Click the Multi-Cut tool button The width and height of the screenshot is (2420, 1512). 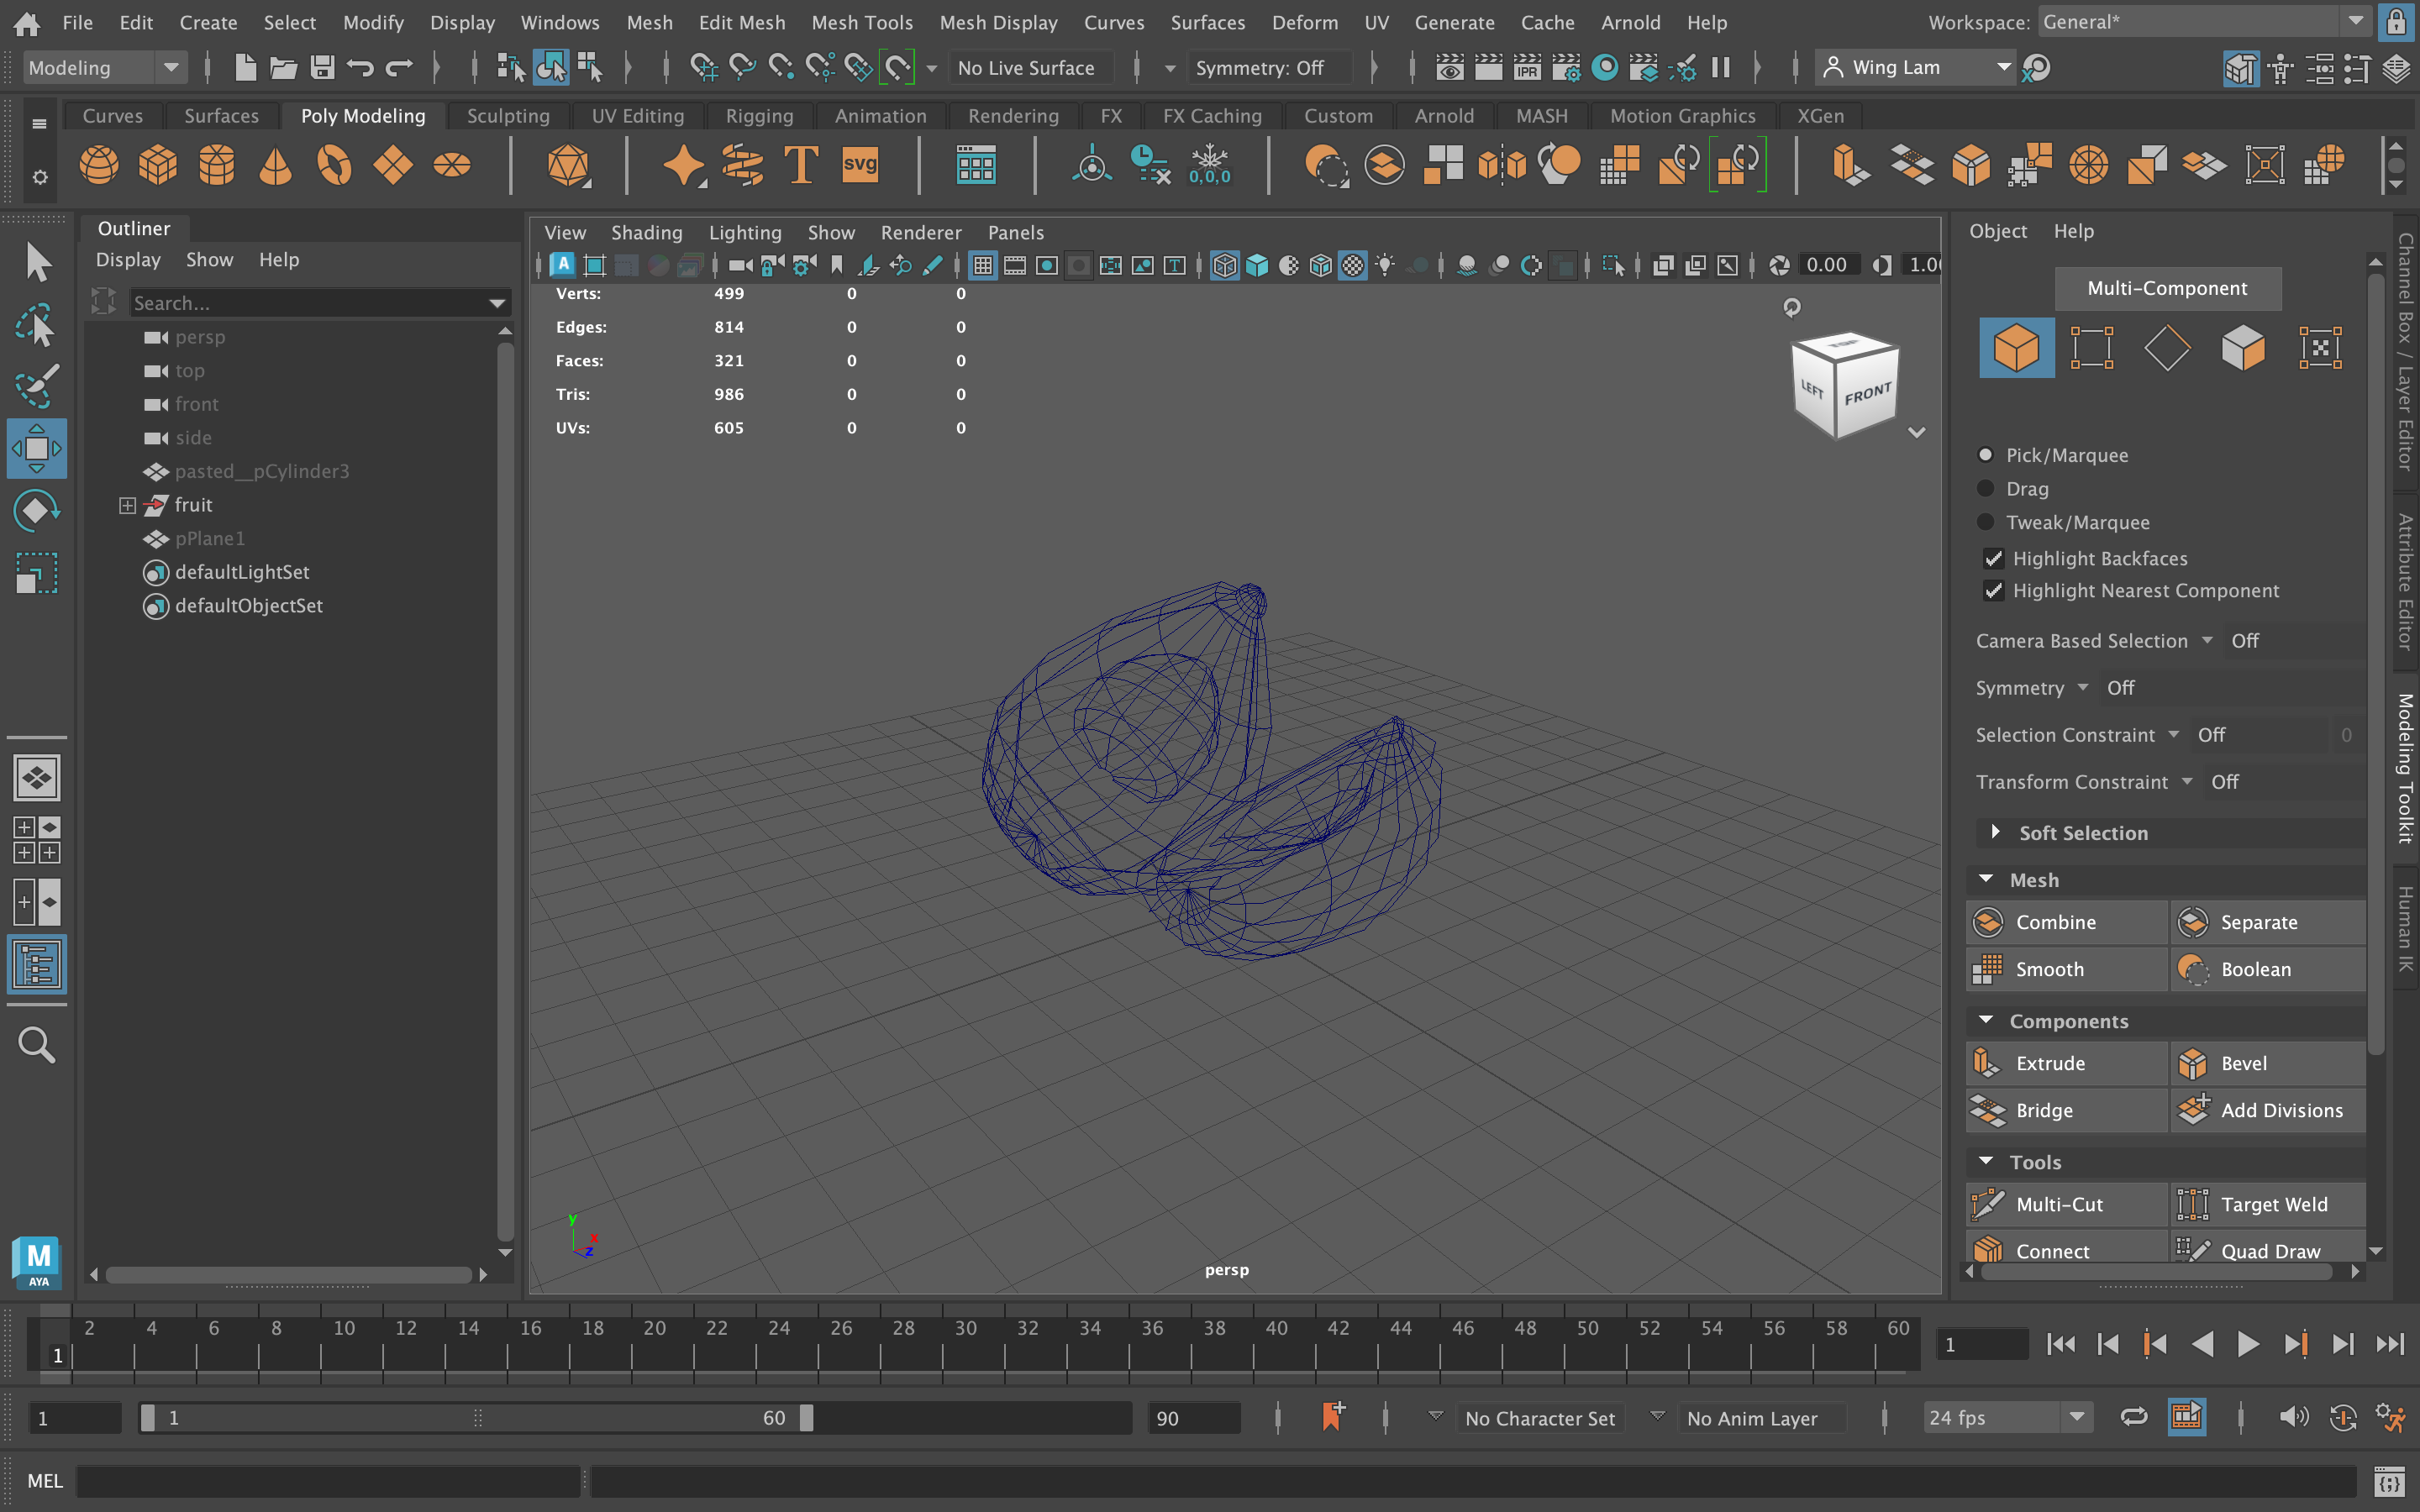click(2066, 1204)
